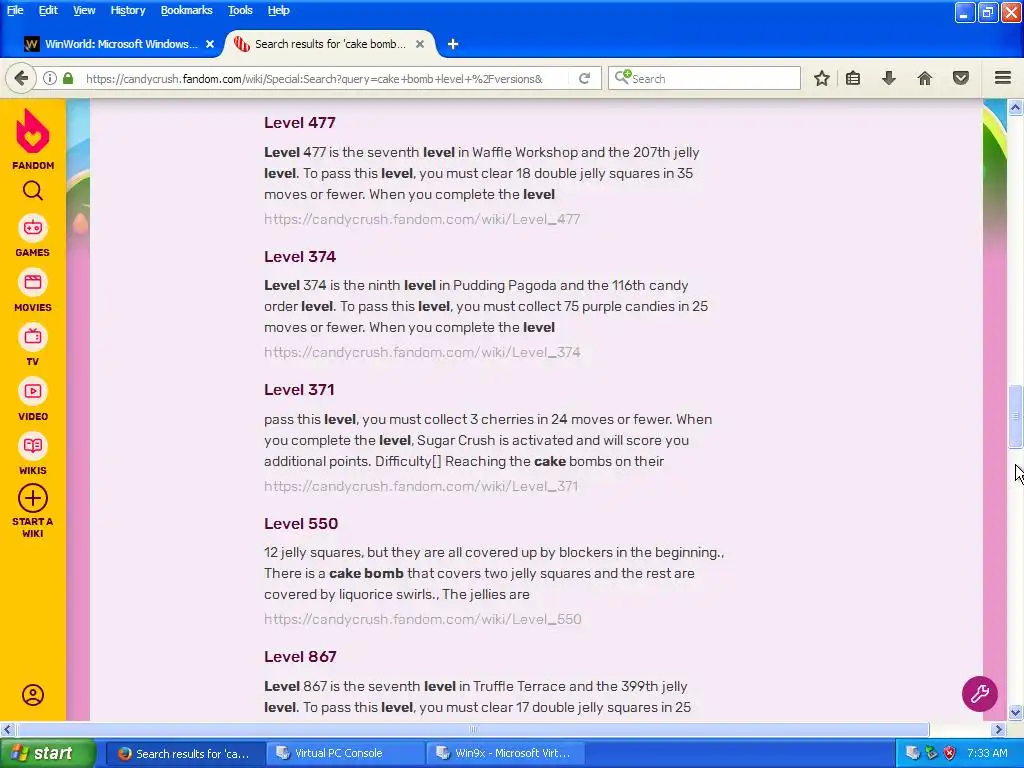Show site information icon in address bar

click(50, 78)
